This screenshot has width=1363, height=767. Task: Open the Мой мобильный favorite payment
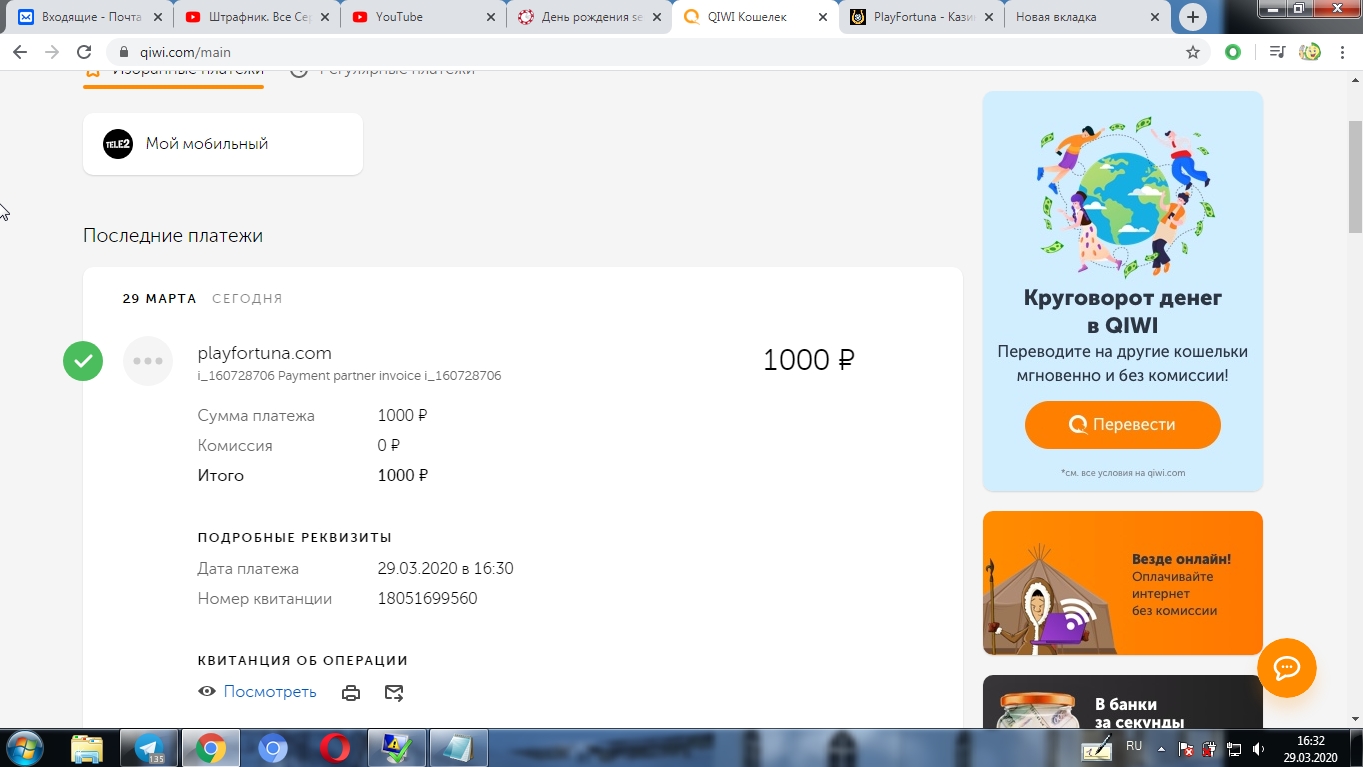pos(223,144)
